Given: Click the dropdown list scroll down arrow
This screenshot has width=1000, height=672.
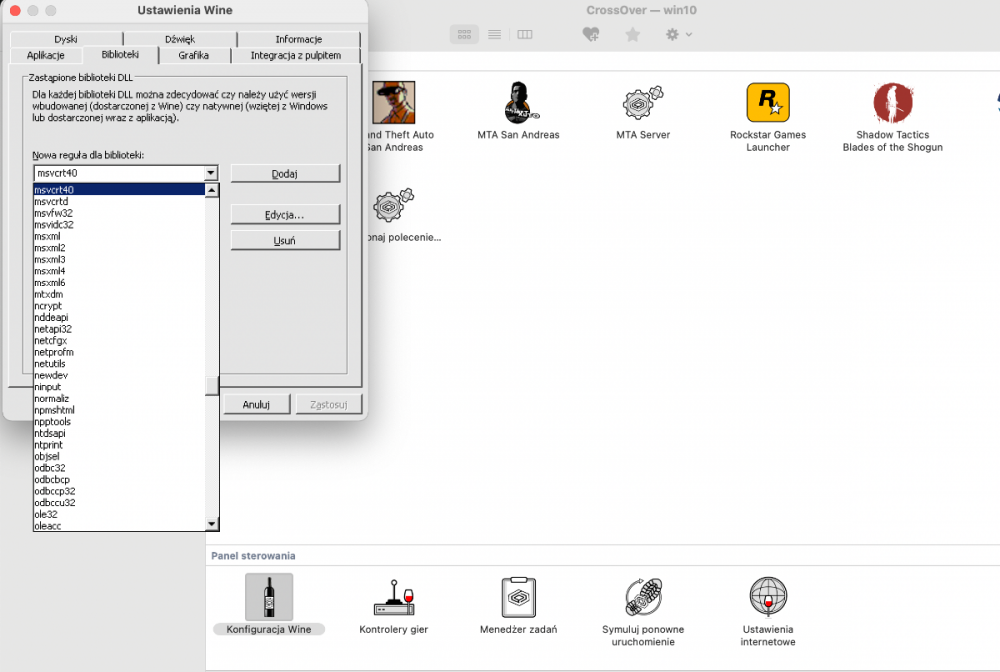Looking at the screenshot, I should (212, 524).
